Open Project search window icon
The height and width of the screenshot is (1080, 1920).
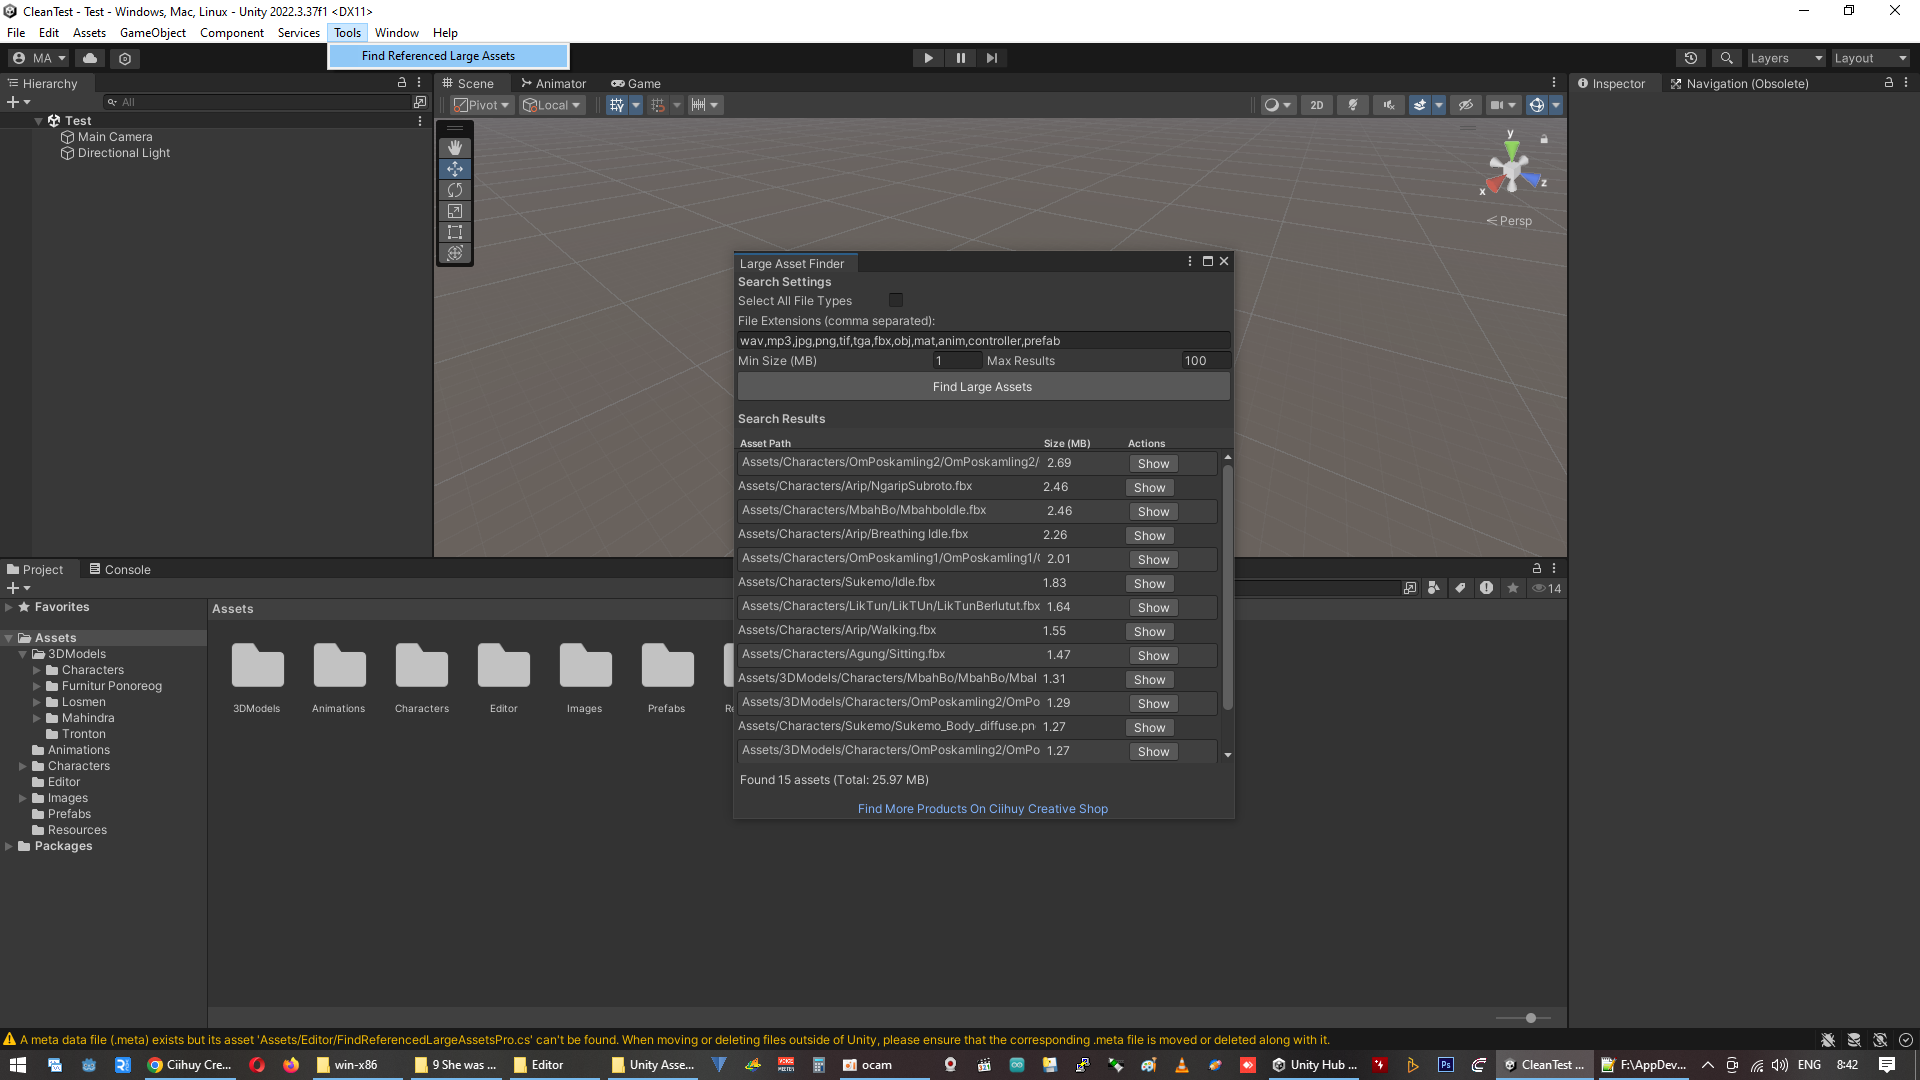point(1410,588)
